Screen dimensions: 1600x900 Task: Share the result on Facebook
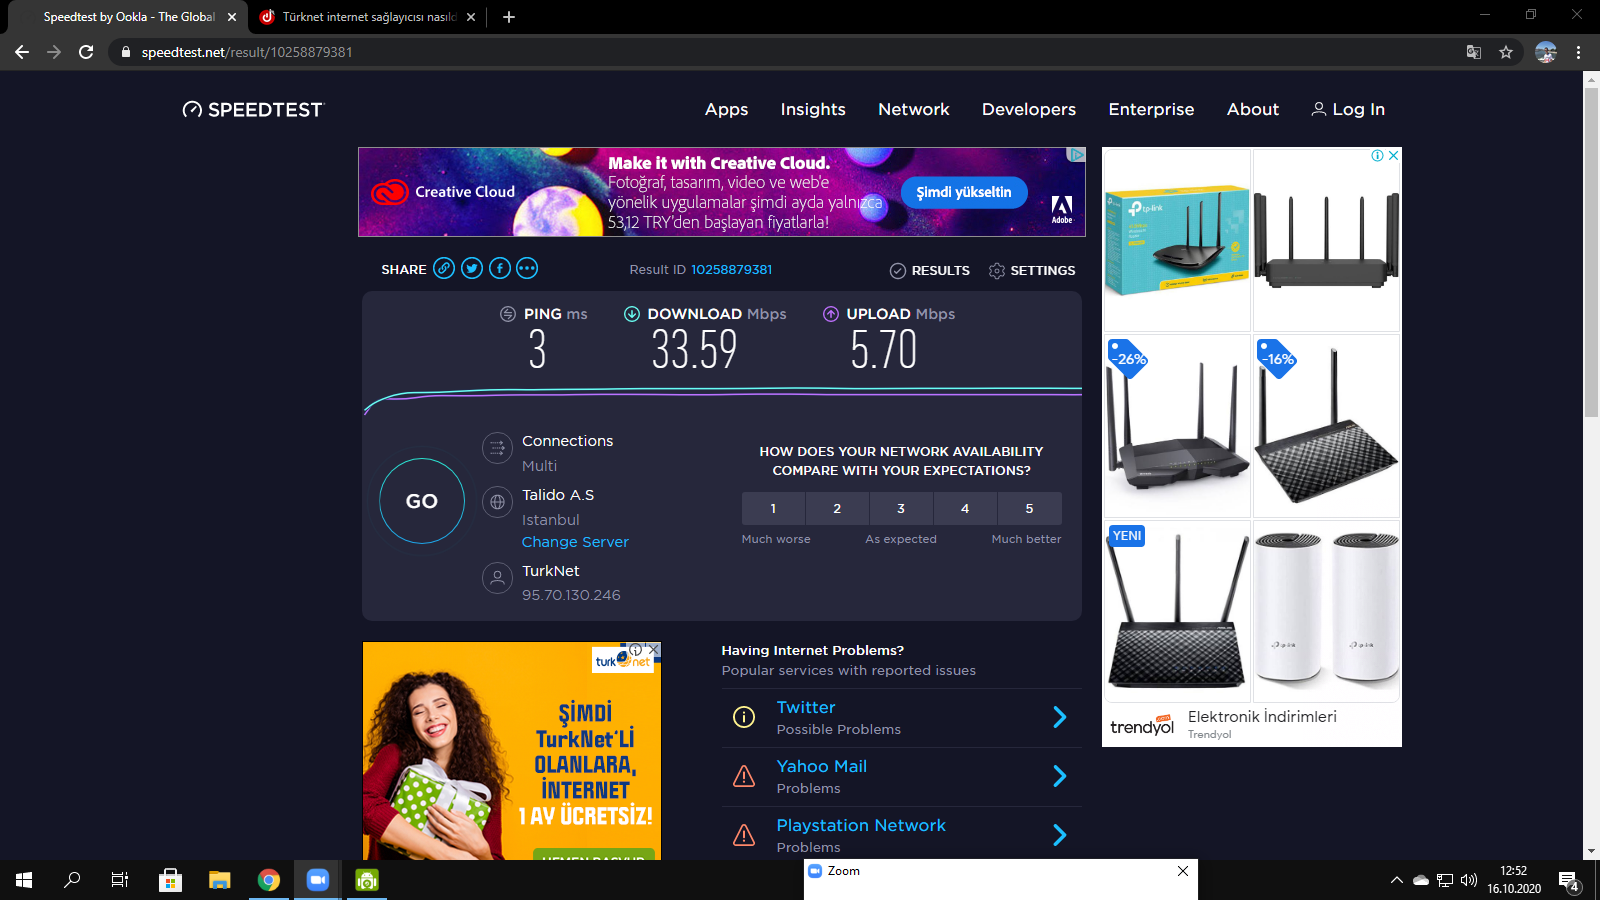pyautogui.click(x=500, y=268)
